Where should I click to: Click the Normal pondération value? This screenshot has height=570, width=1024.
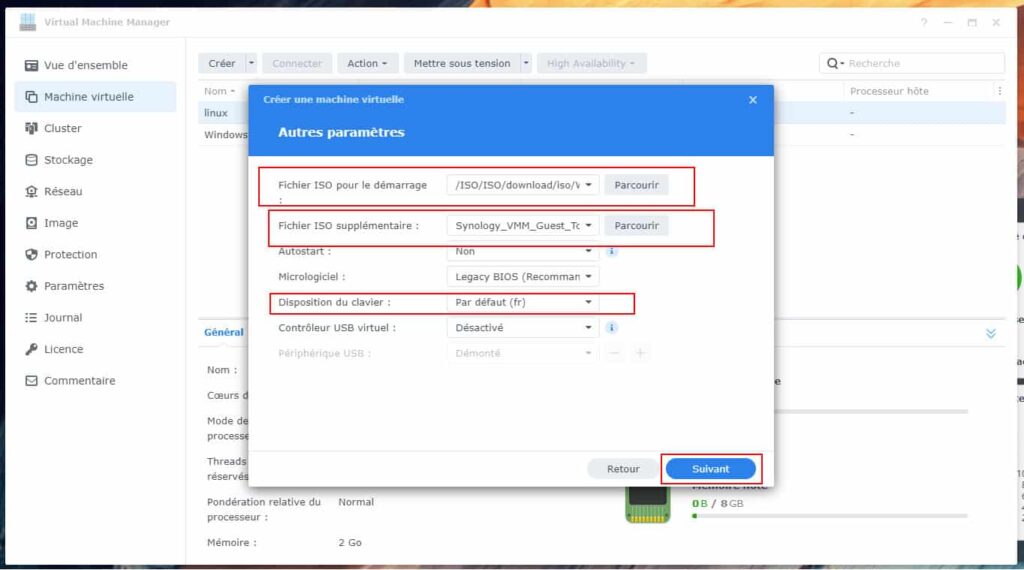pyautogui.click(x=356, y=502)
